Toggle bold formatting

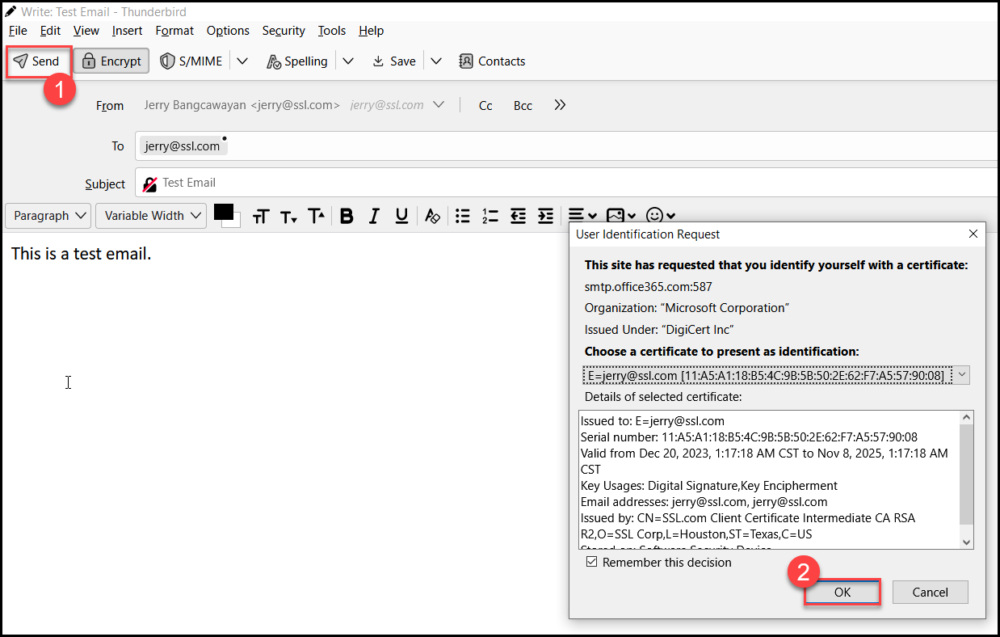[347, 216]
